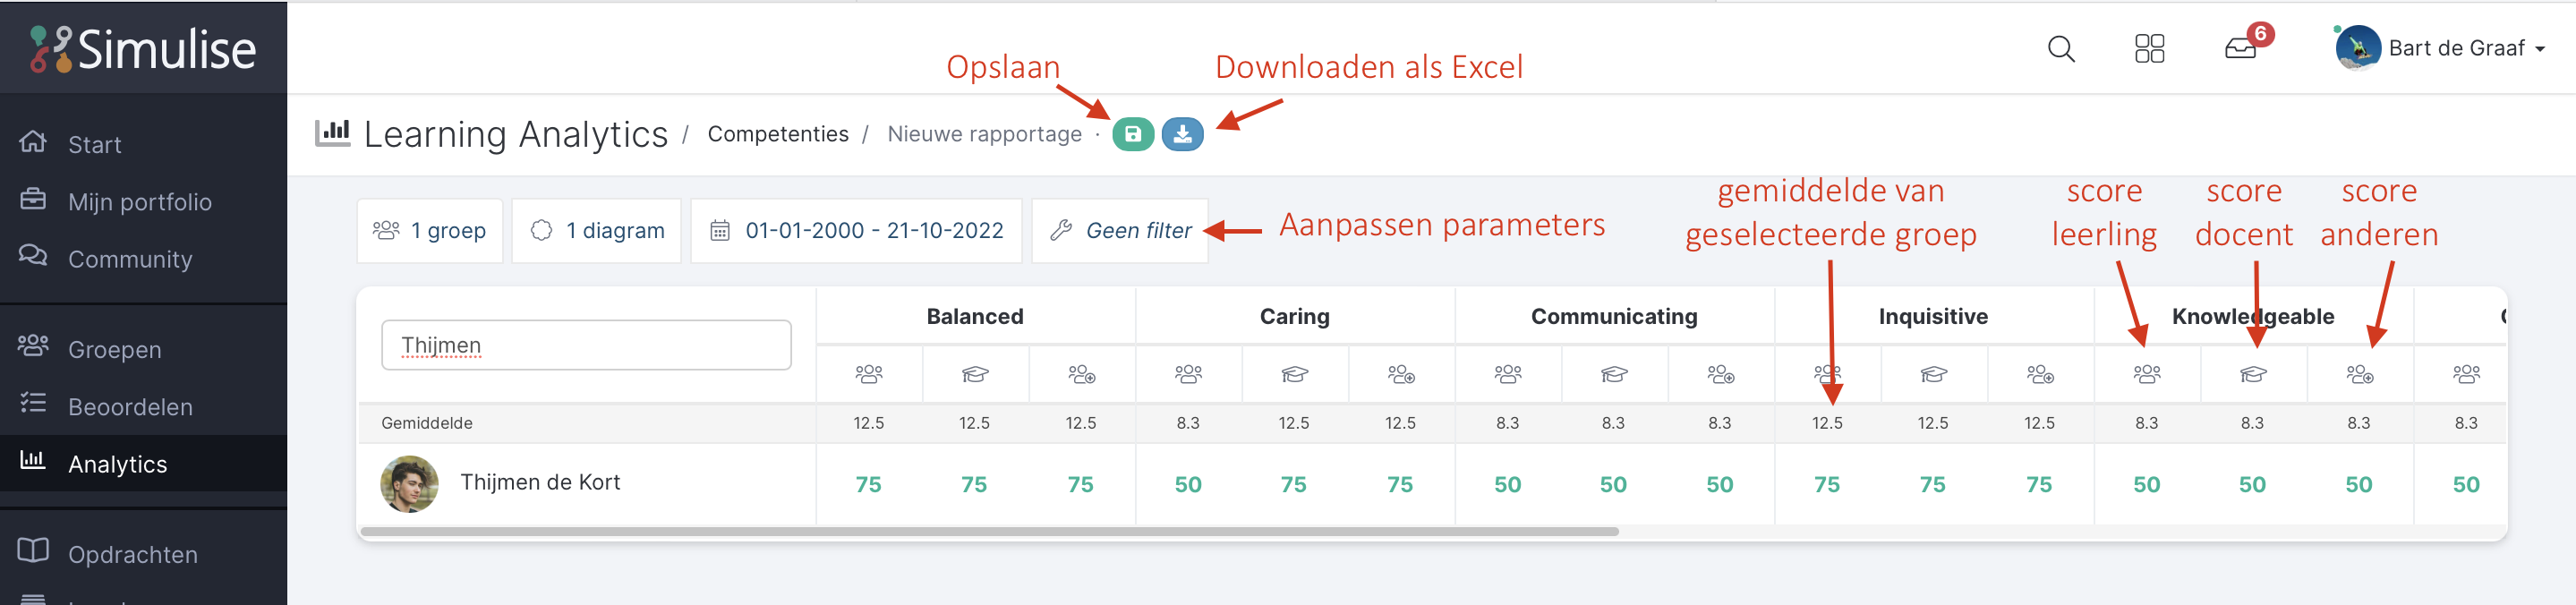Screen dimensions: 2576x605
Task: Open the 1 groep selector
Action: [x=430, y=231]
